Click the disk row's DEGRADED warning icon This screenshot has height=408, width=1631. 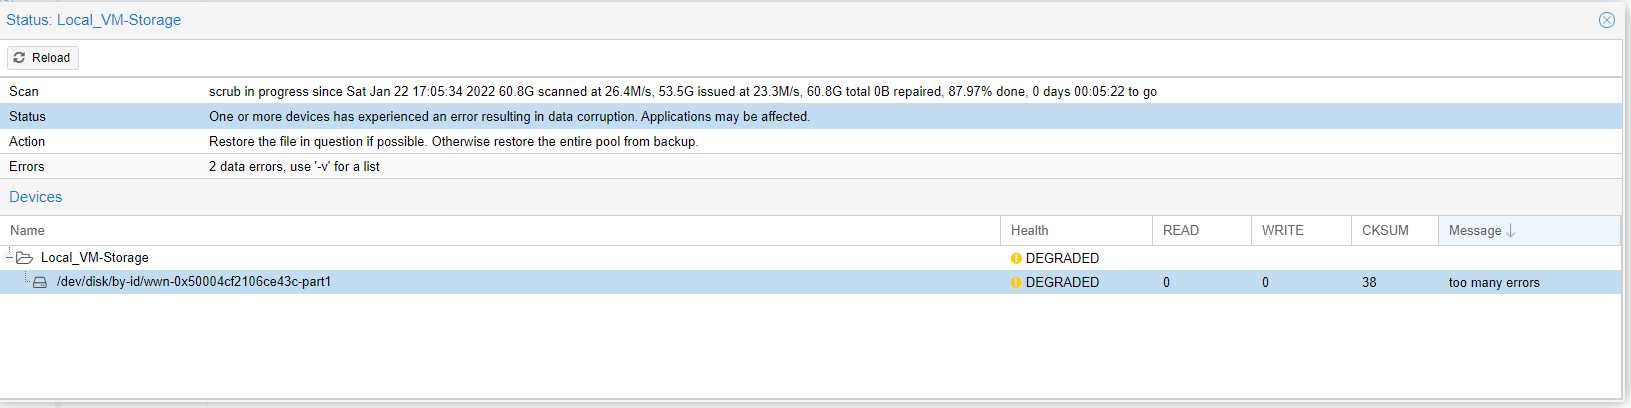(1016, 283)
